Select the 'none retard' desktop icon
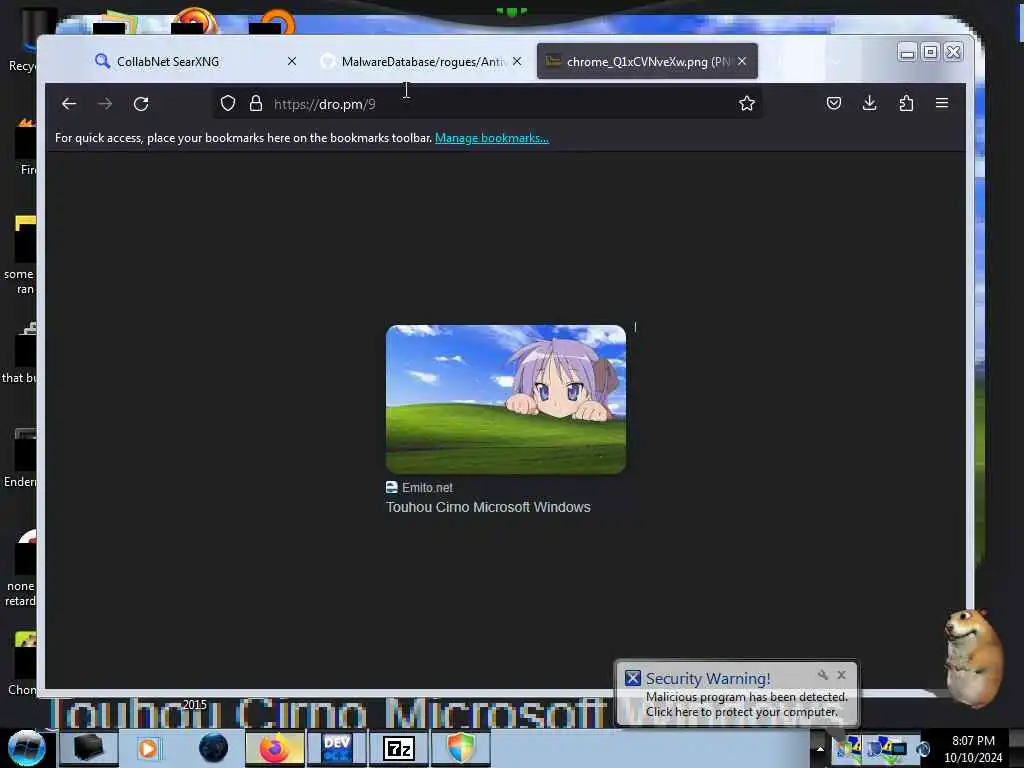This screenshot has height=768, width=1024. point(21,568)
